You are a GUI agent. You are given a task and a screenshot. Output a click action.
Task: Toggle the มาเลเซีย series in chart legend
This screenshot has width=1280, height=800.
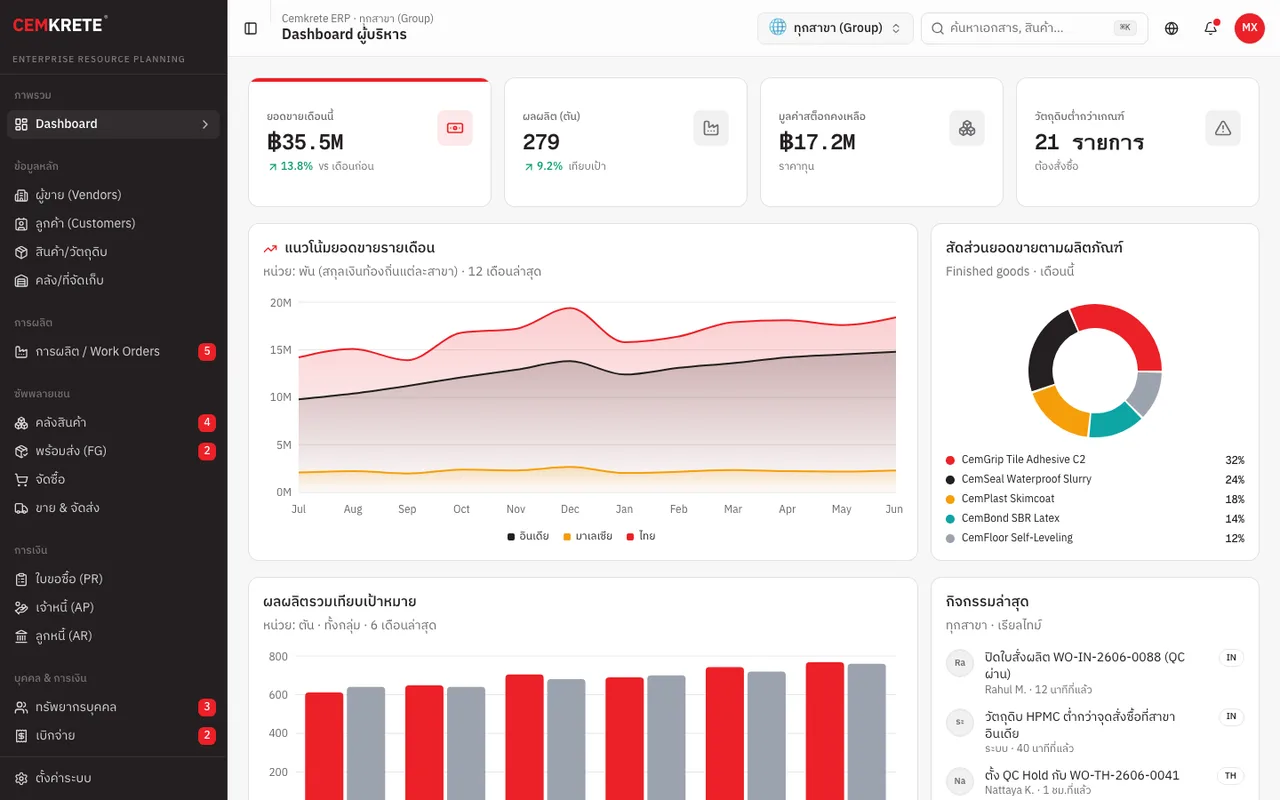588,536
